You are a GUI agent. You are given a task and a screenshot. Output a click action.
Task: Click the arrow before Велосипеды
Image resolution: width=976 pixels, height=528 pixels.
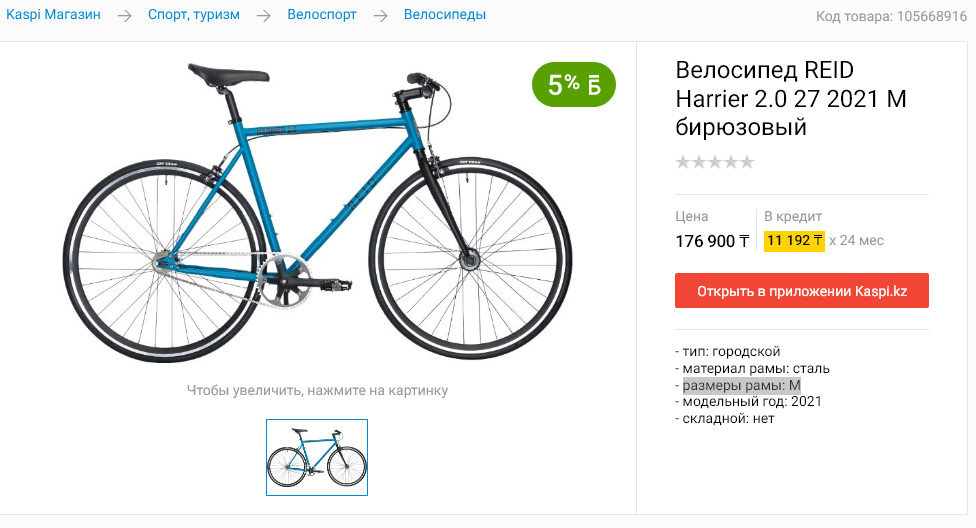(x=380, y=15)
